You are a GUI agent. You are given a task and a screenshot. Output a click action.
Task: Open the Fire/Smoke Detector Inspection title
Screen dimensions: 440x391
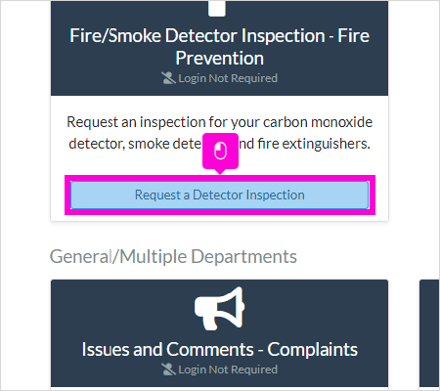tap(220, 47)
